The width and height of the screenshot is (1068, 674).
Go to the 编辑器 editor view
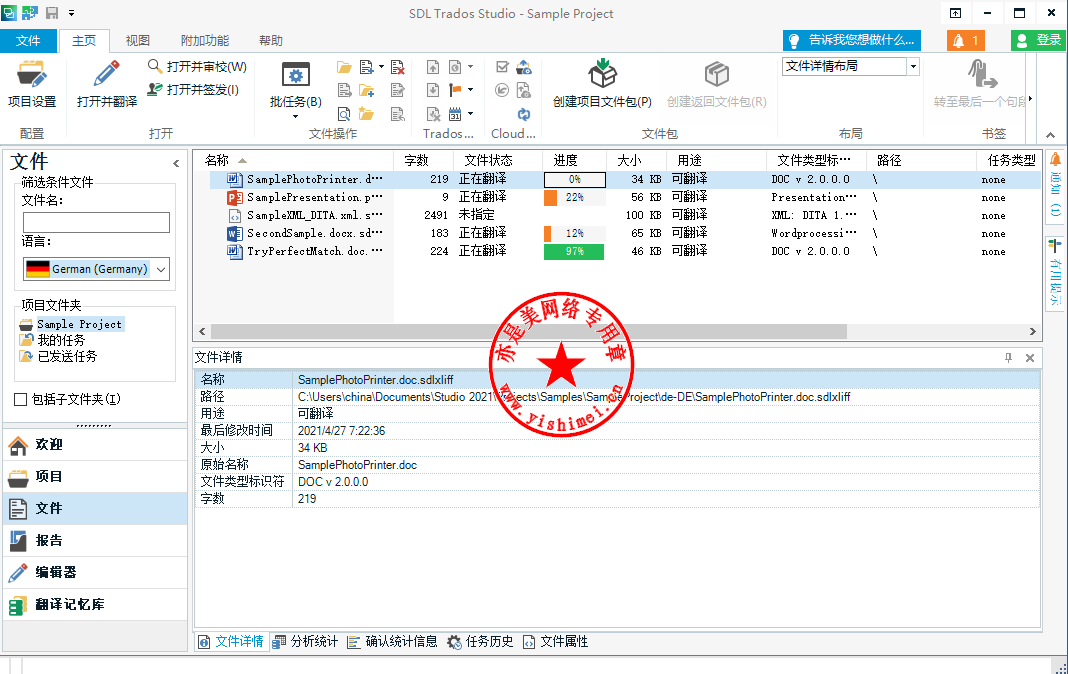[95, 573]
